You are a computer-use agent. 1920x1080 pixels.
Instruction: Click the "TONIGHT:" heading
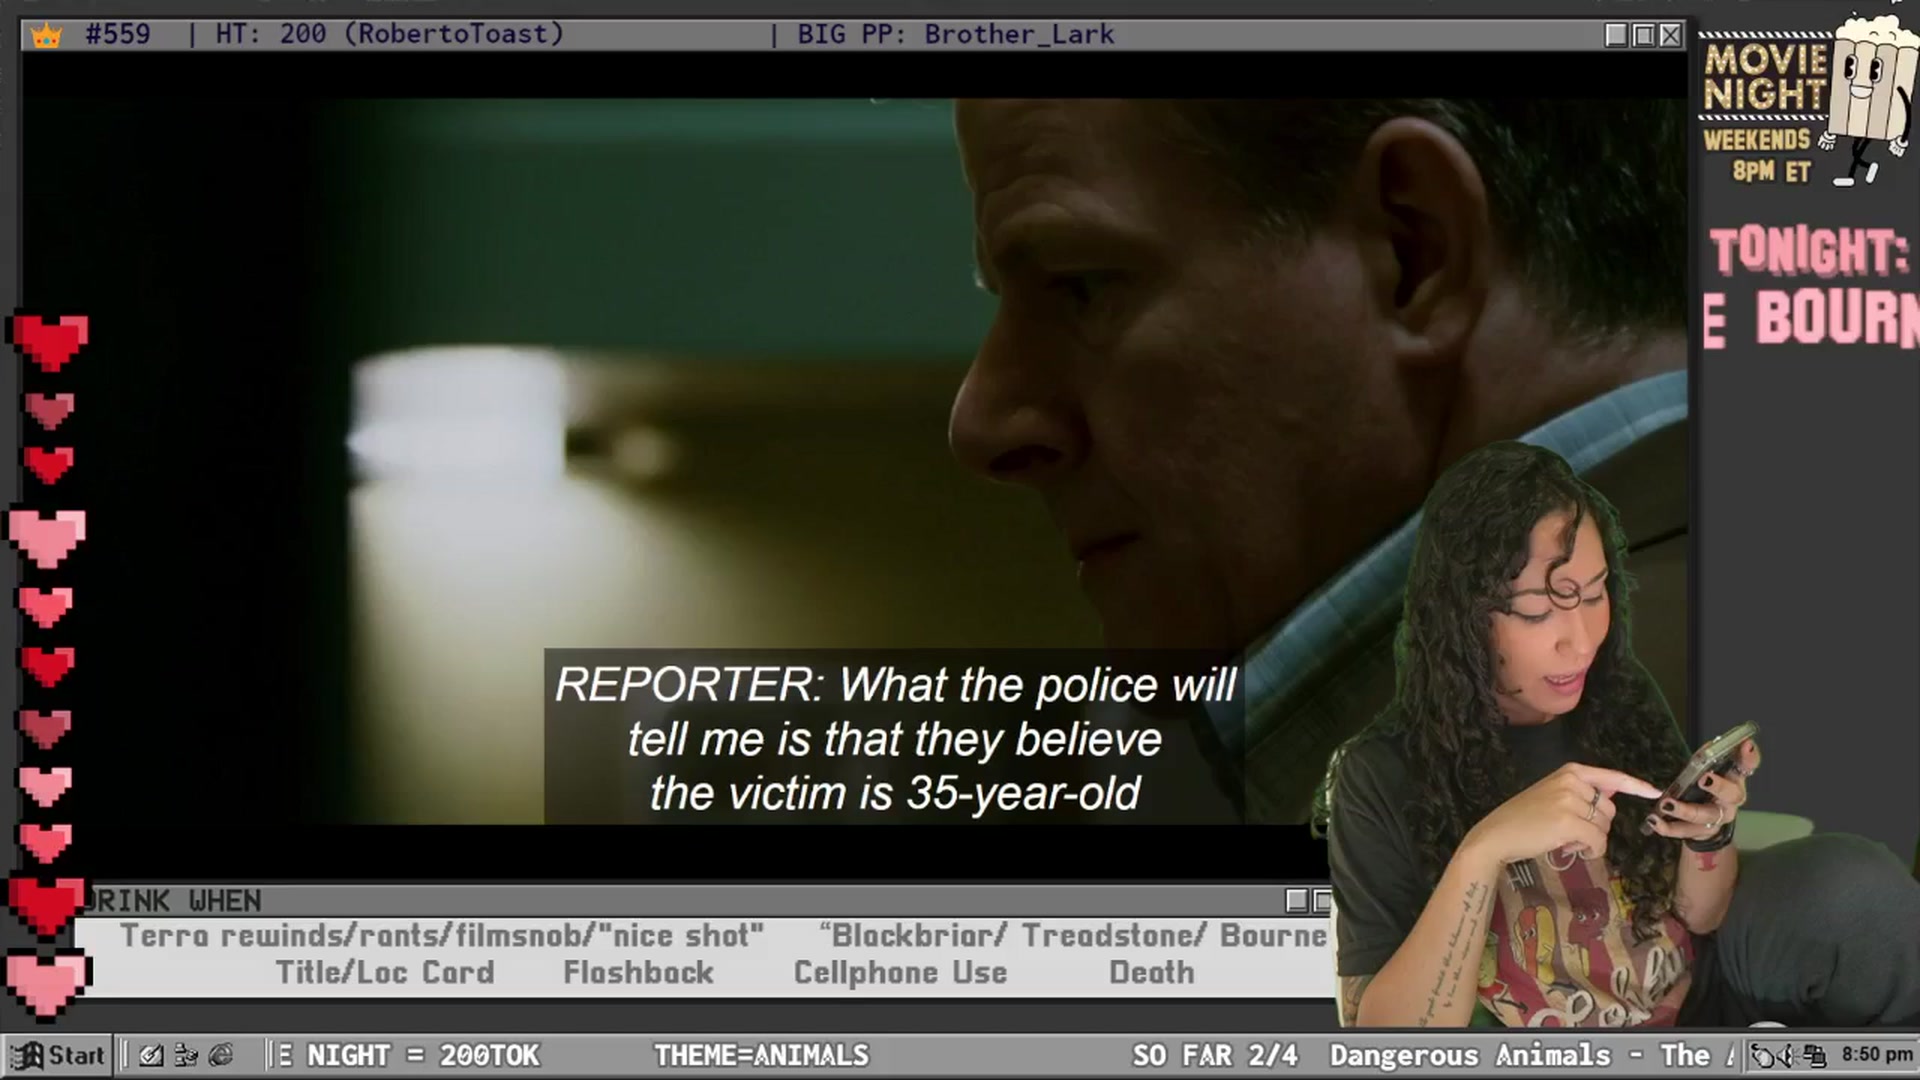tap(1809, 251)
